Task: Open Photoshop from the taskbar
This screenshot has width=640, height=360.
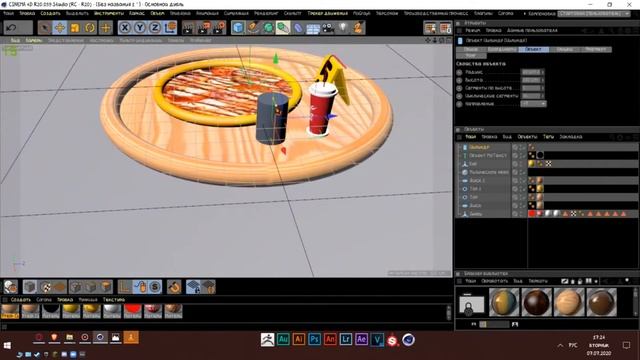Action: 314,339
